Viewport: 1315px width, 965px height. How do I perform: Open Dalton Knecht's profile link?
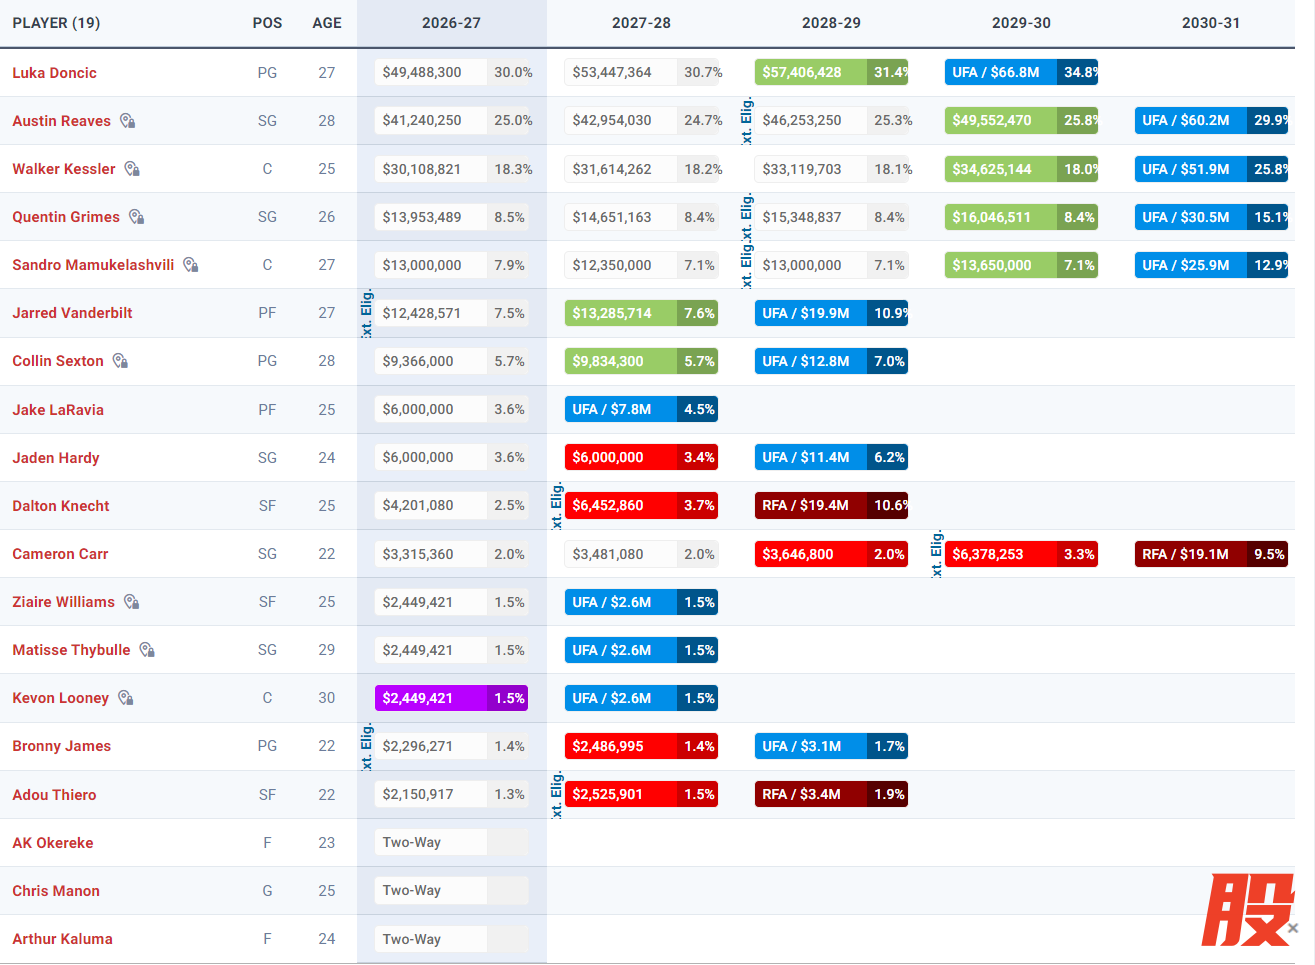coord(61,506)
